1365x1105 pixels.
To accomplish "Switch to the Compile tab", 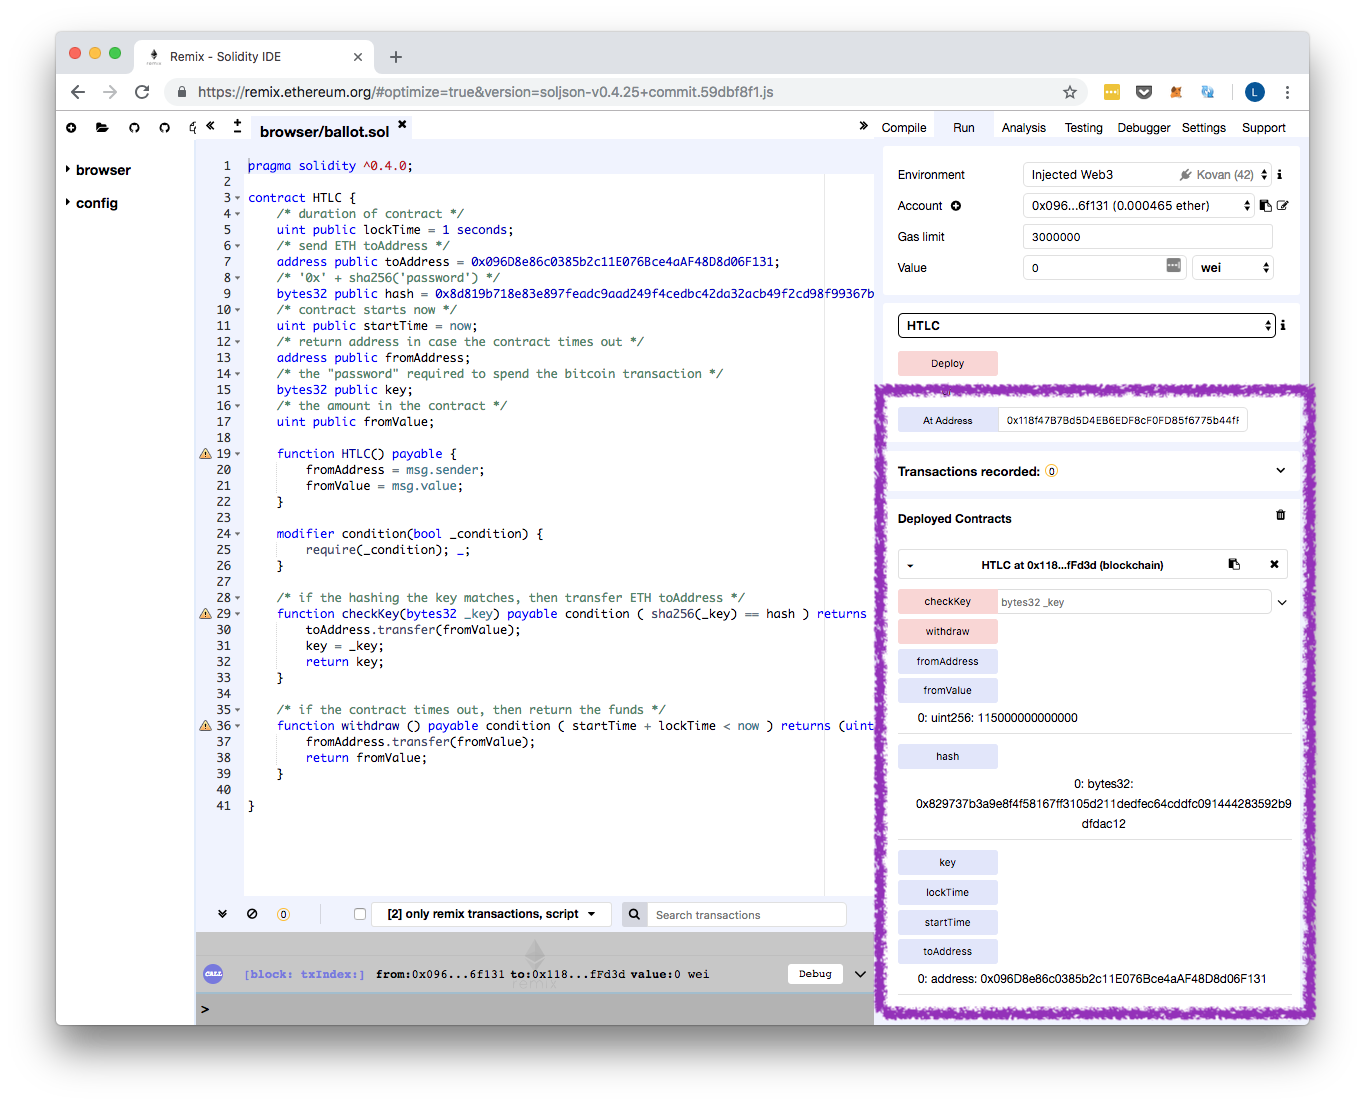I will [x=904, y=128].
